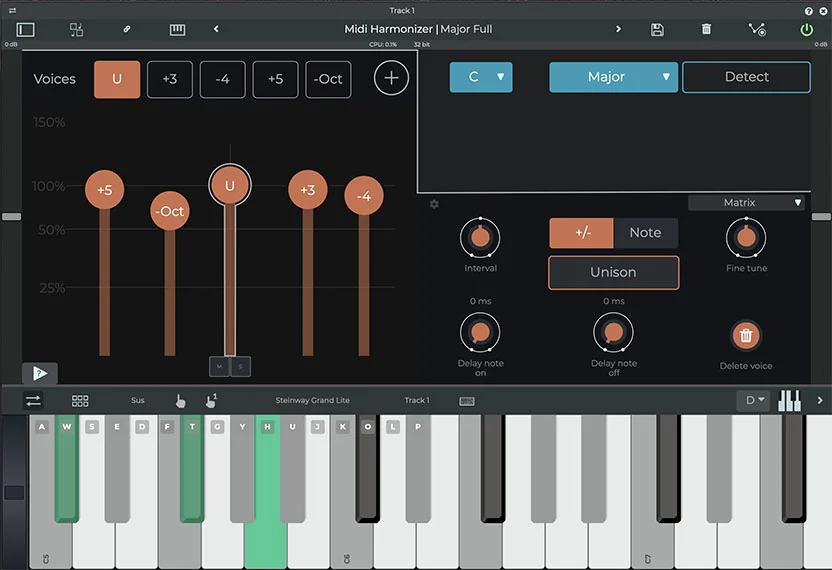The image size is (832, 570).
Task: Select the single finger touch mode icon
Action: click(180, 401)
